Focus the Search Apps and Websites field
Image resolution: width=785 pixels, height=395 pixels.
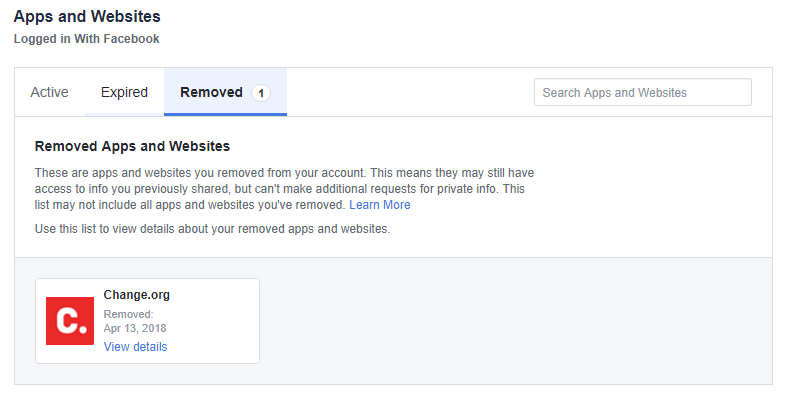click(643, 92)
